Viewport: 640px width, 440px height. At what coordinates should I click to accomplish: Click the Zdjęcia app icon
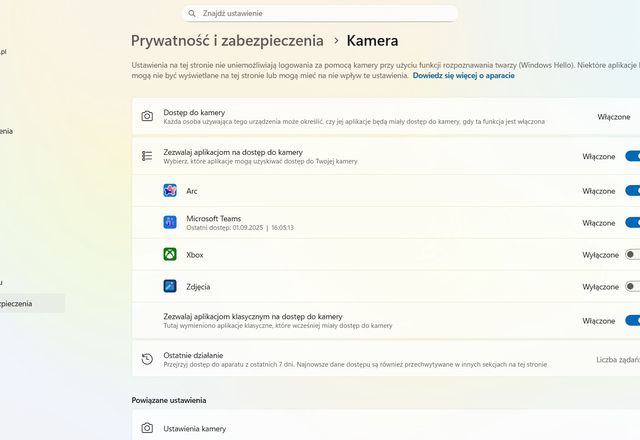[x=170, y=286]
